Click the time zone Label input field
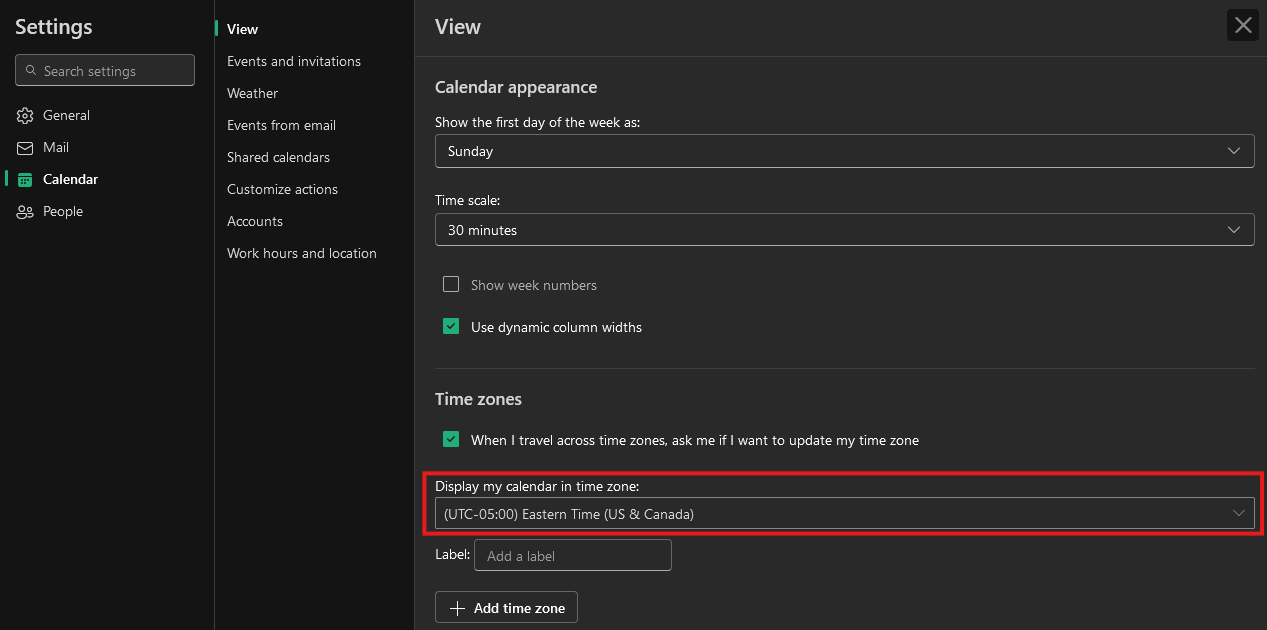 pyautogui.click(x=573, y=556)
